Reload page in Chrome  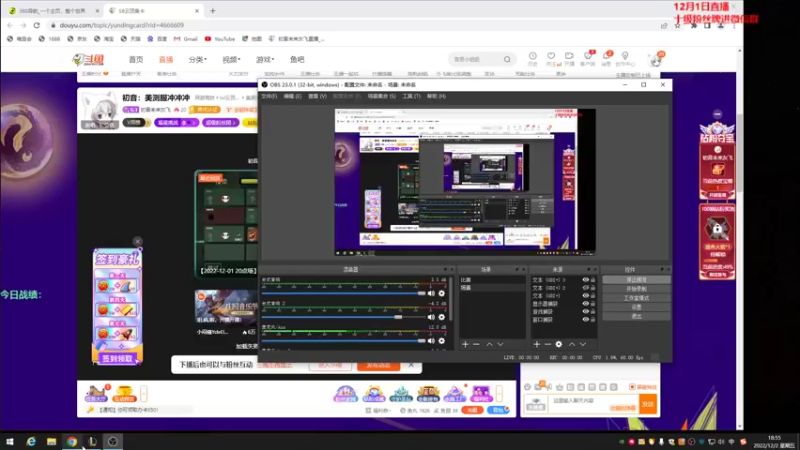pyautogui.click(x=37, y=25)
